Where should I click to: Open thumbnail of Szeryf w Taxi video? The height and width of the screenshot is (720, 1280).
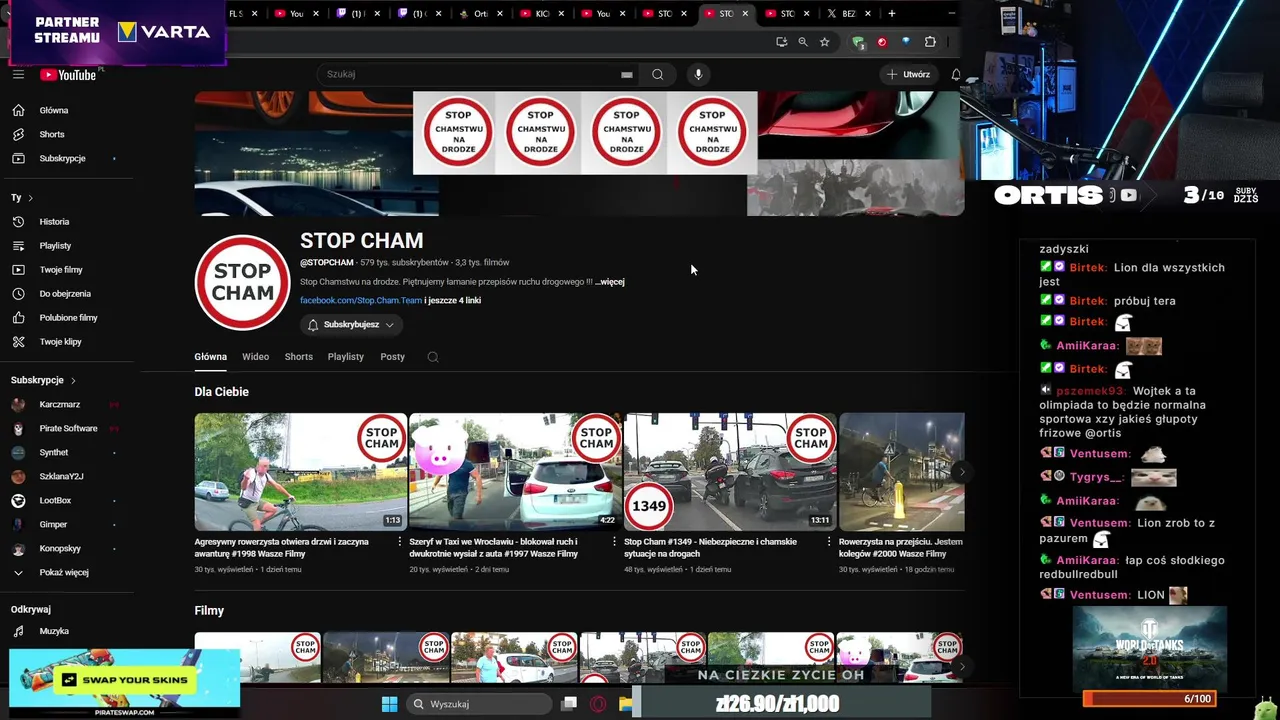[515, 472]
